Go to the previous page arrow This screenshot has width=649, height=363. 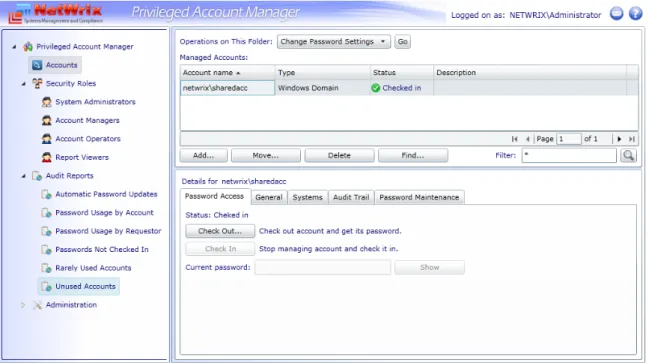[x=527, y=139]
